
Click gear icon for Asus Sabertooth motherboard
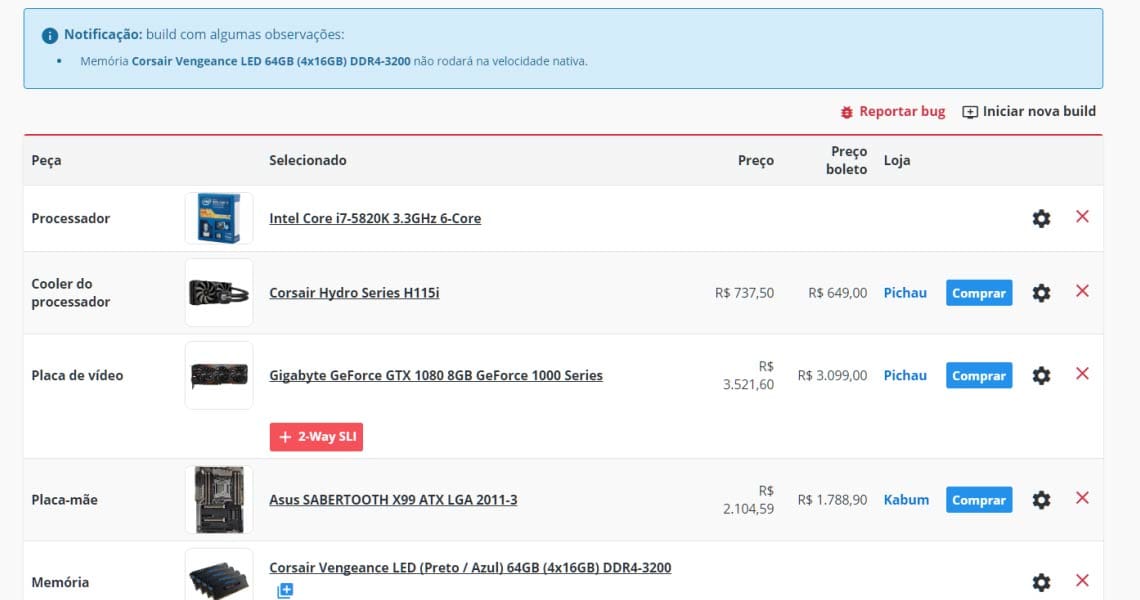pyautogui.click(x=1041, y=500)
